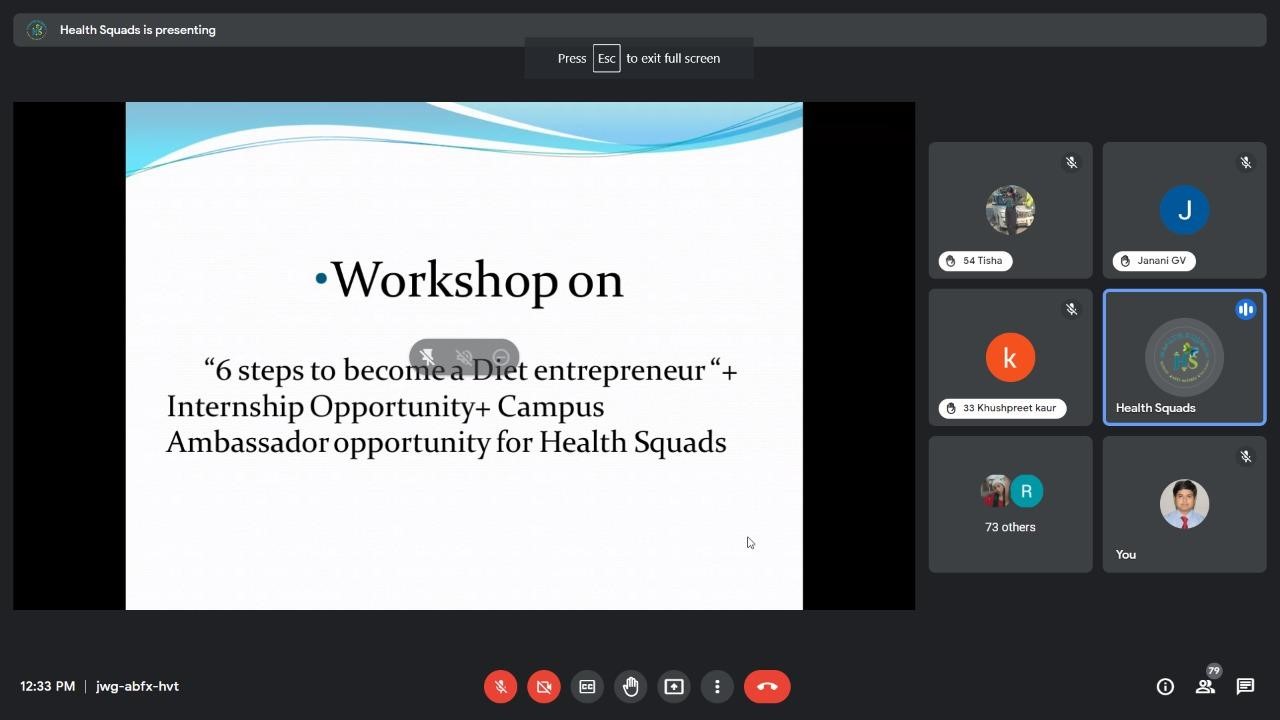Raise your hand
Screen dimensions: 1280x720
point(630,686)
